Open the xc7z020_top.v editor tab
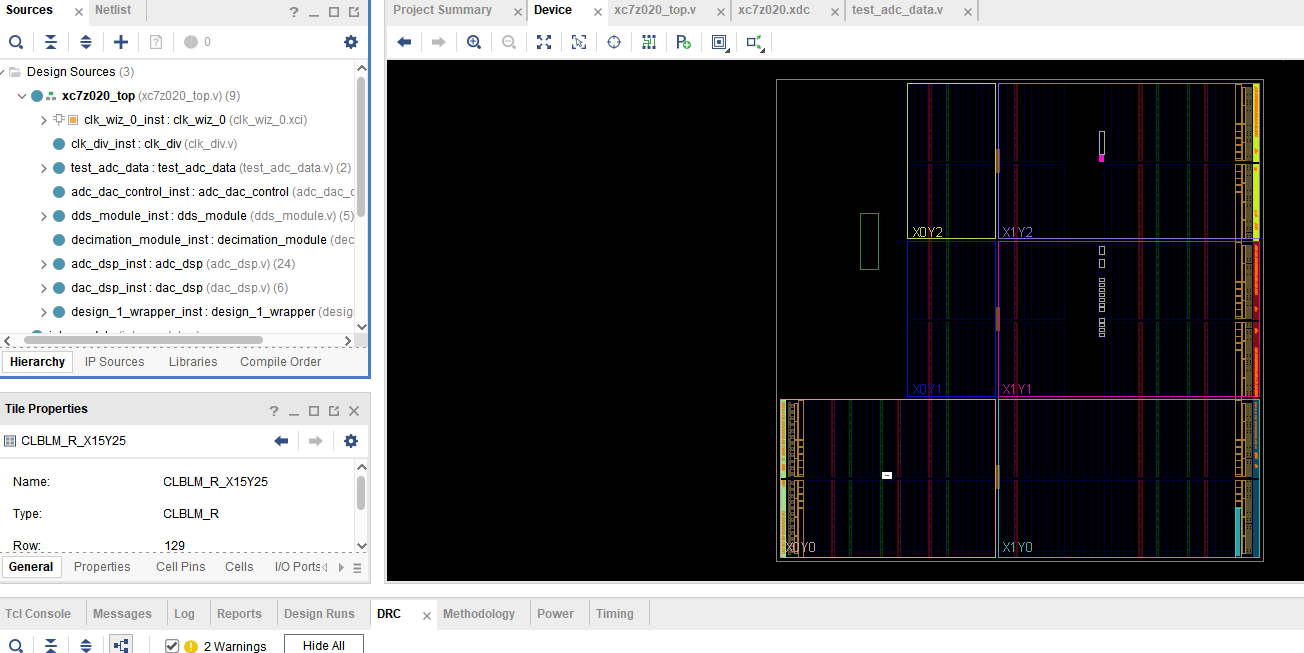This screenshot has width=1304, height=653. 655,10
